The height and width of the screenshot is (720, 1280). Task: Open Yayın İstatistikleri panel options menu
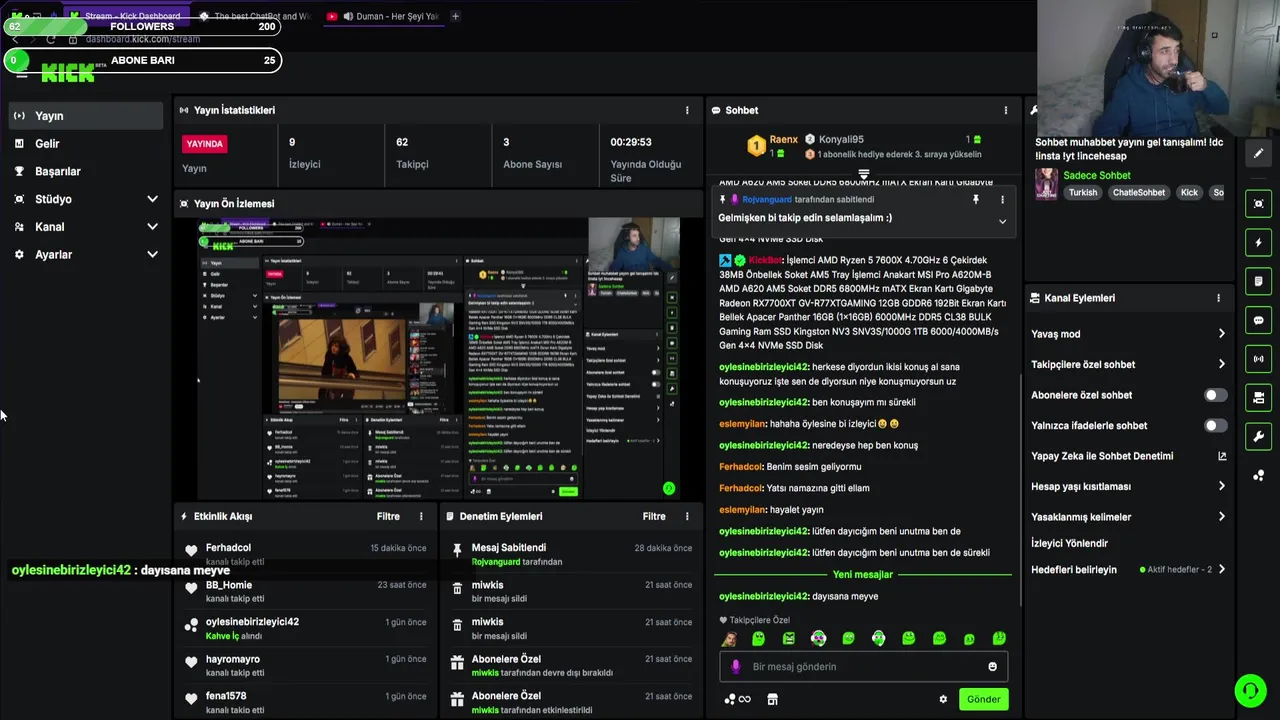[x=687, y=110]
